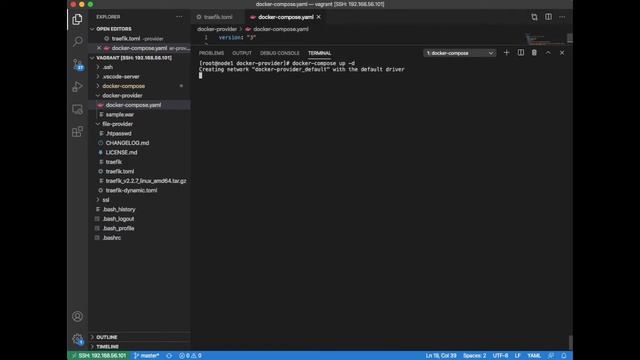Click the synchronize changes icon in status bar
Image resolution: width=640 pixels, height=360 pixels.
pyautogui.click(x=169, y=356)
